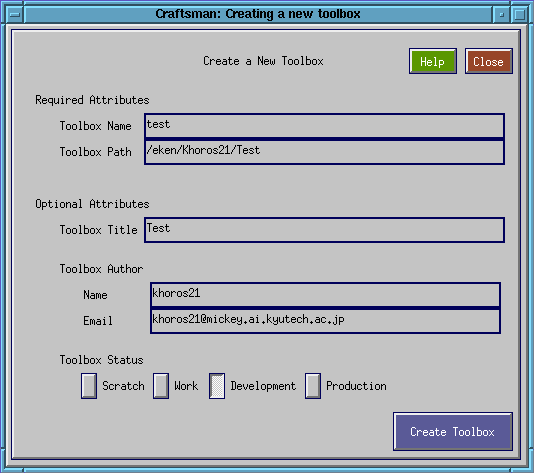Edit the Toolbox Title field
The height and width of the screenshot is (473, 534).
[x=324, y=230]
